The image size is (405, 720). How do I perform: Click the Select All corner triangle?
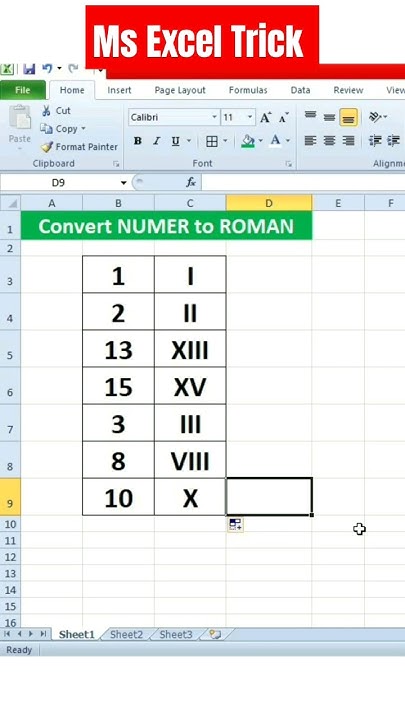(11, 203)
